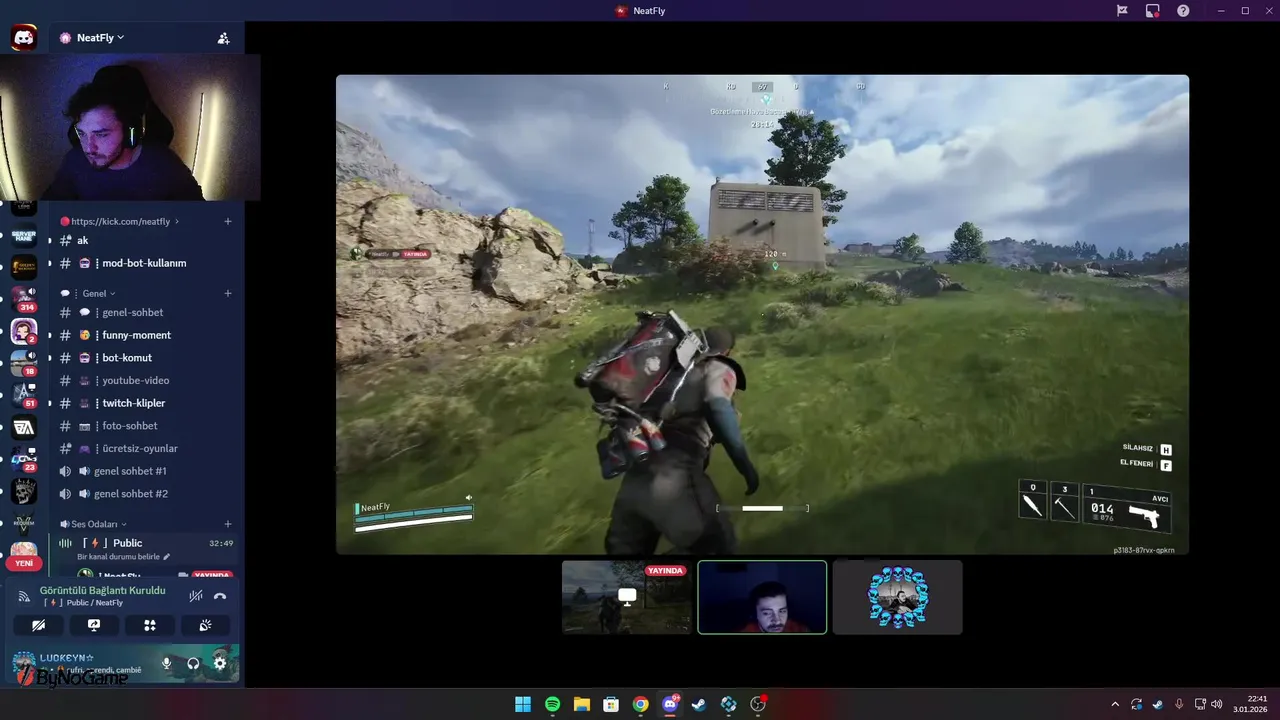The height and width of the screenshot is (720, 1280).
Task: Click the Görüntülü Bağlantı Kuruldu connection status
Action: [x=102, y=590]
